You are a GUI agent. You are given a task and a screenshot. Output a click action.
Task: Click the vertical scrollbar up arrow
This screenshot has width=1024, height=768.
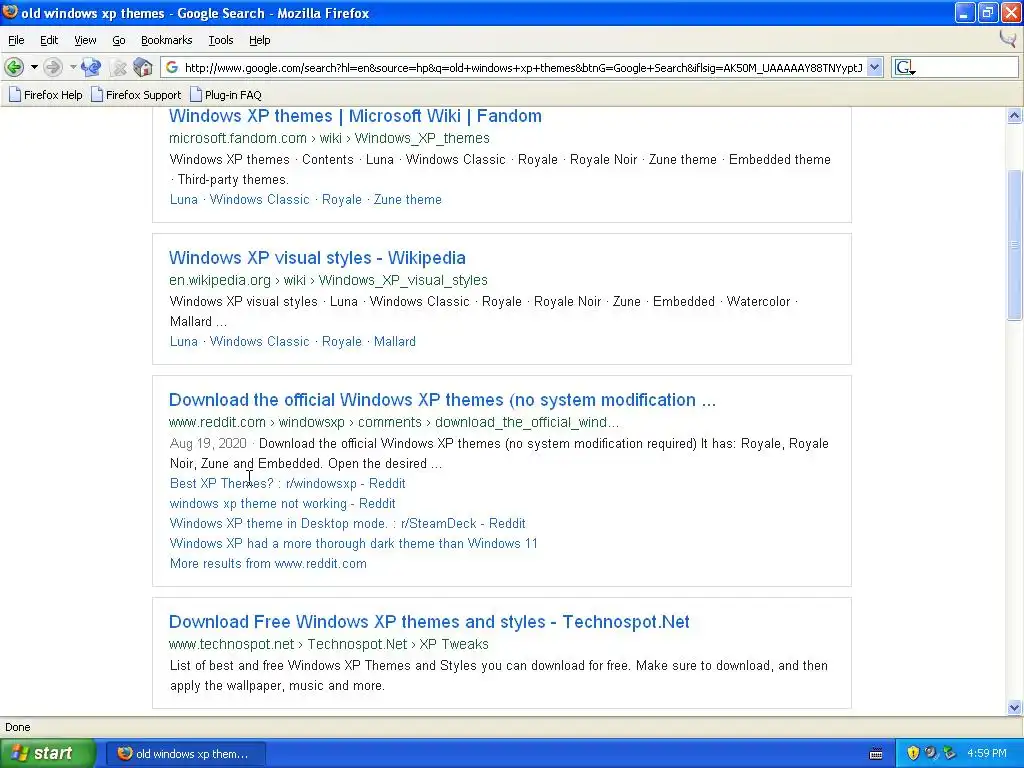[x=1014, y=116]
